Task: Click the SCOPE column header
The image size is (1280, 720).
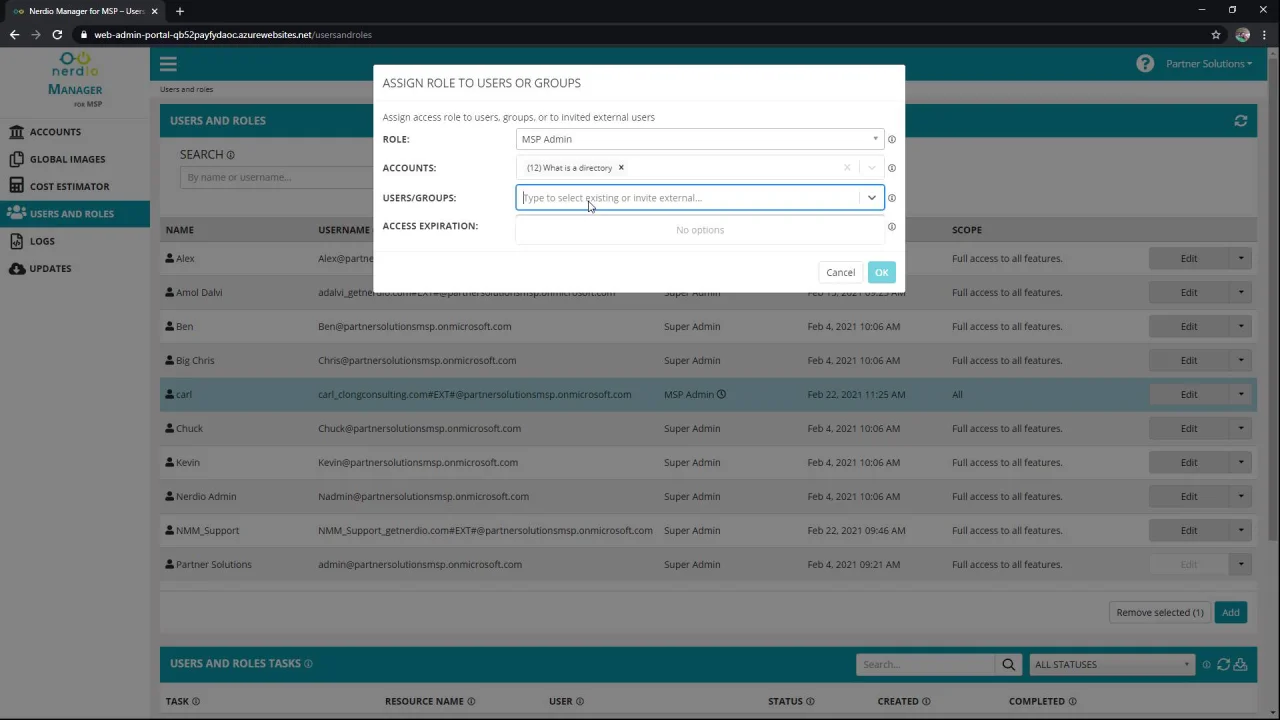Action: click(967, 230)
